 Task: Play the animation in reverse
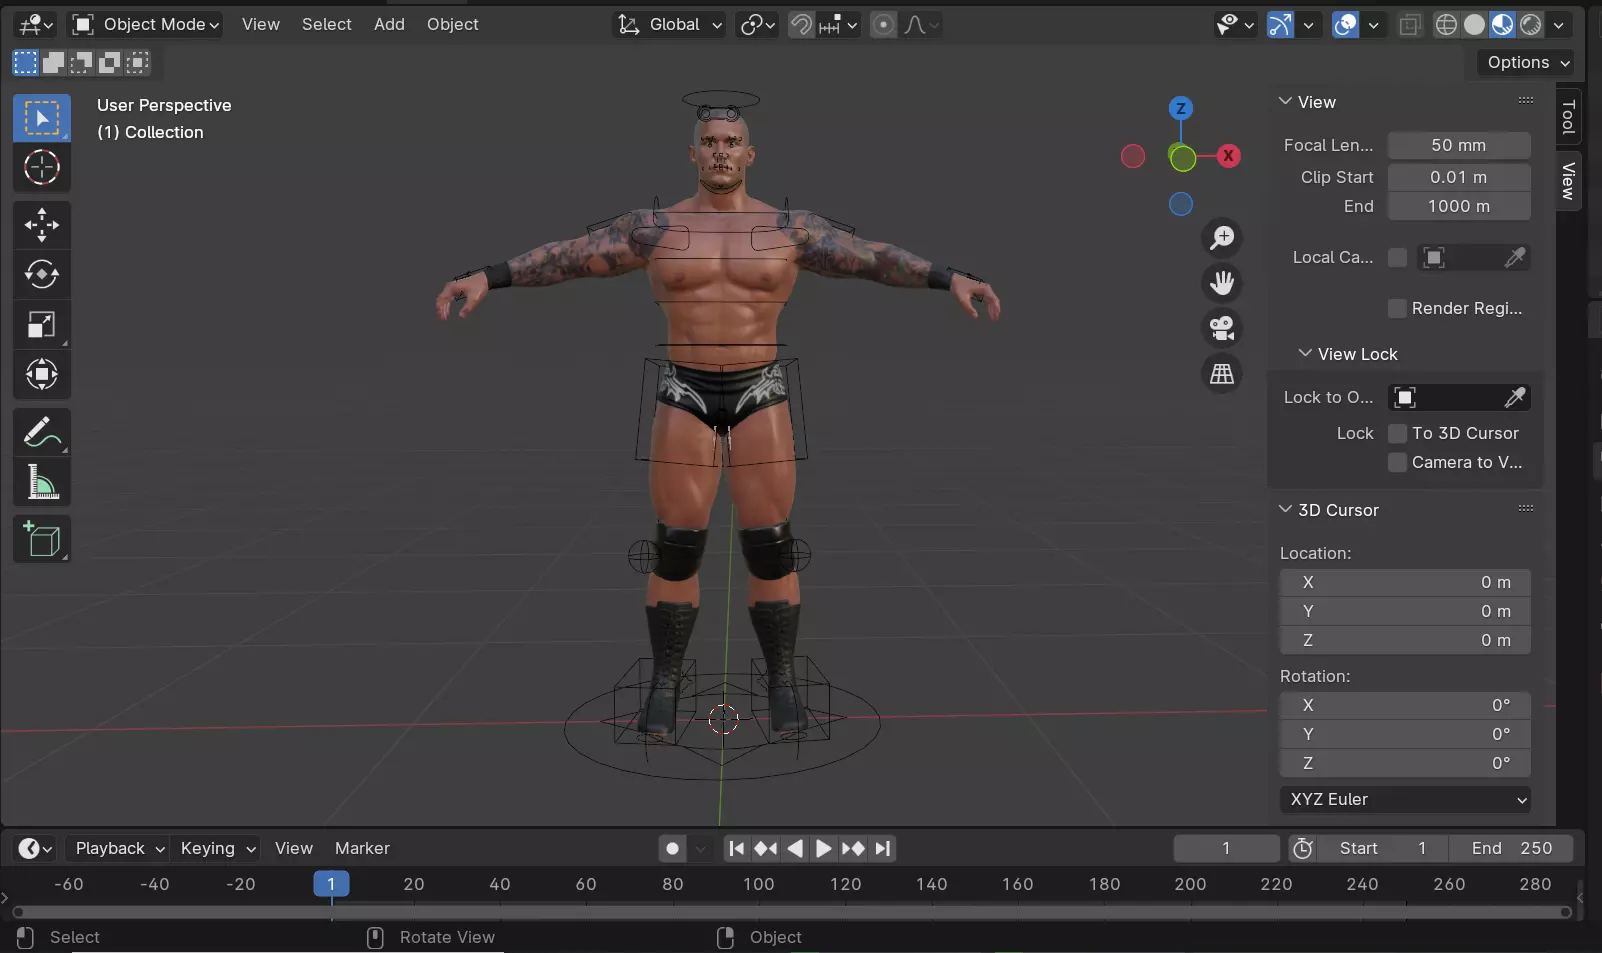tap(795, 848)
